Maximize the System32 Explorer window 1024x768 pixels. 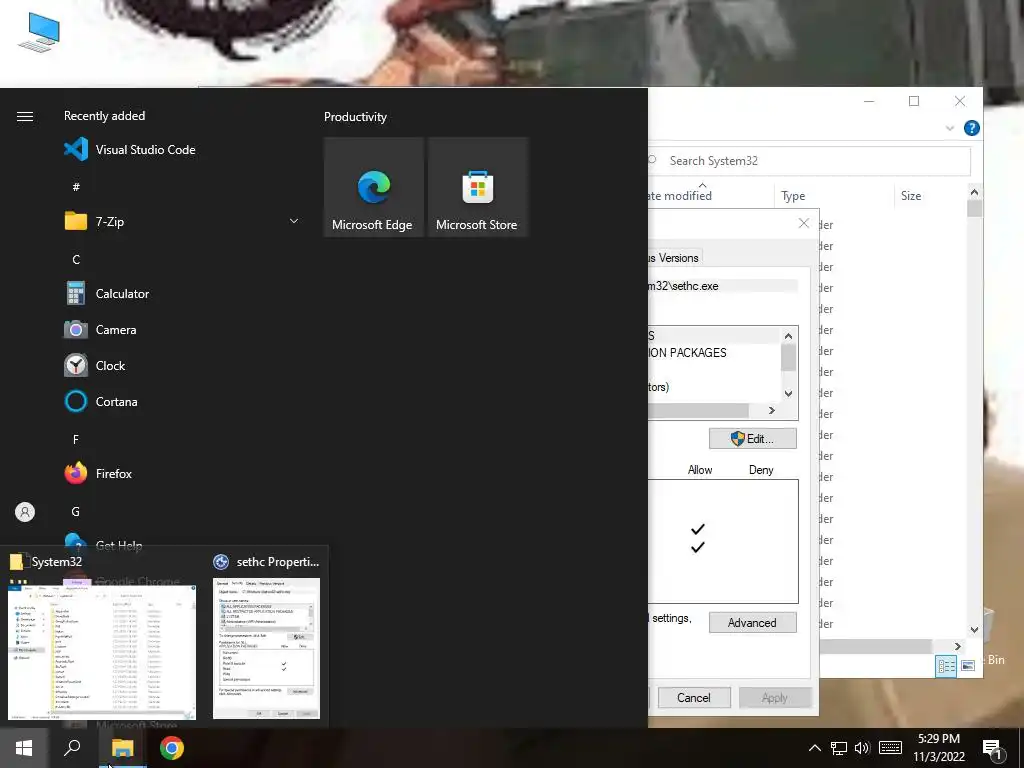pos(914,101)
